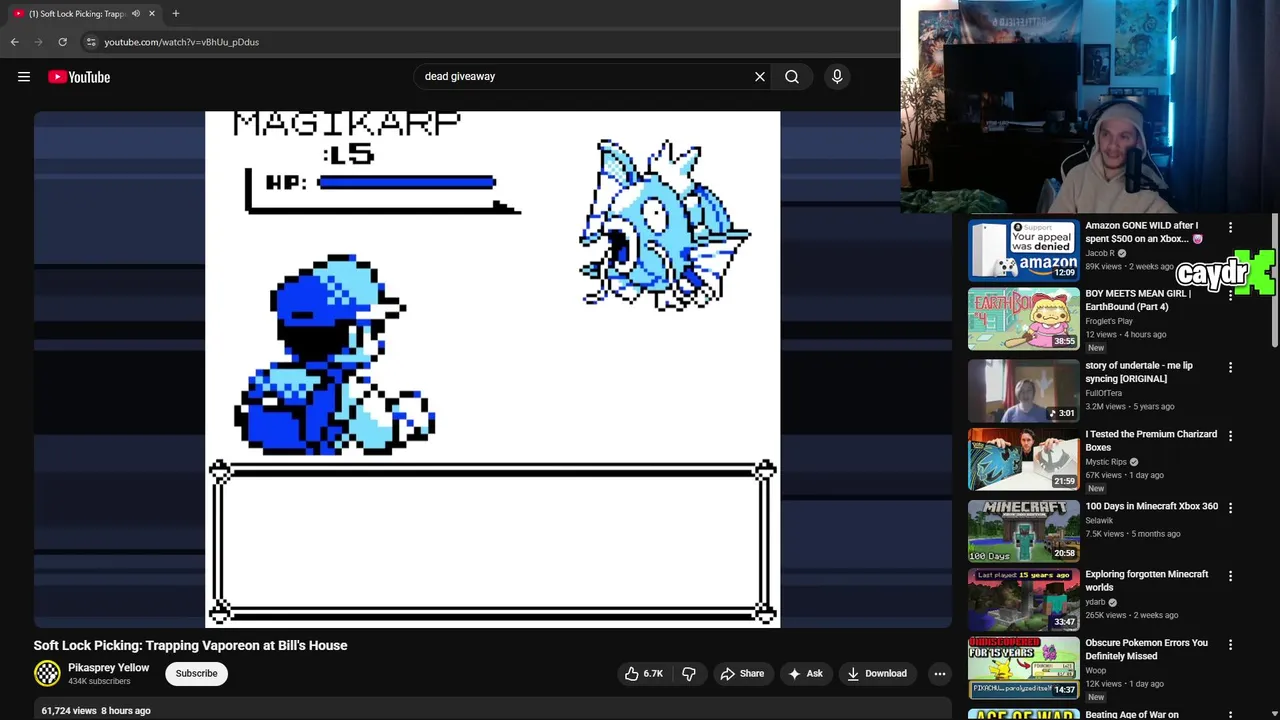Click the page vertical scrollbar
The image size is (1280, 720).
pyautogui.click(x=1275, y=280)
